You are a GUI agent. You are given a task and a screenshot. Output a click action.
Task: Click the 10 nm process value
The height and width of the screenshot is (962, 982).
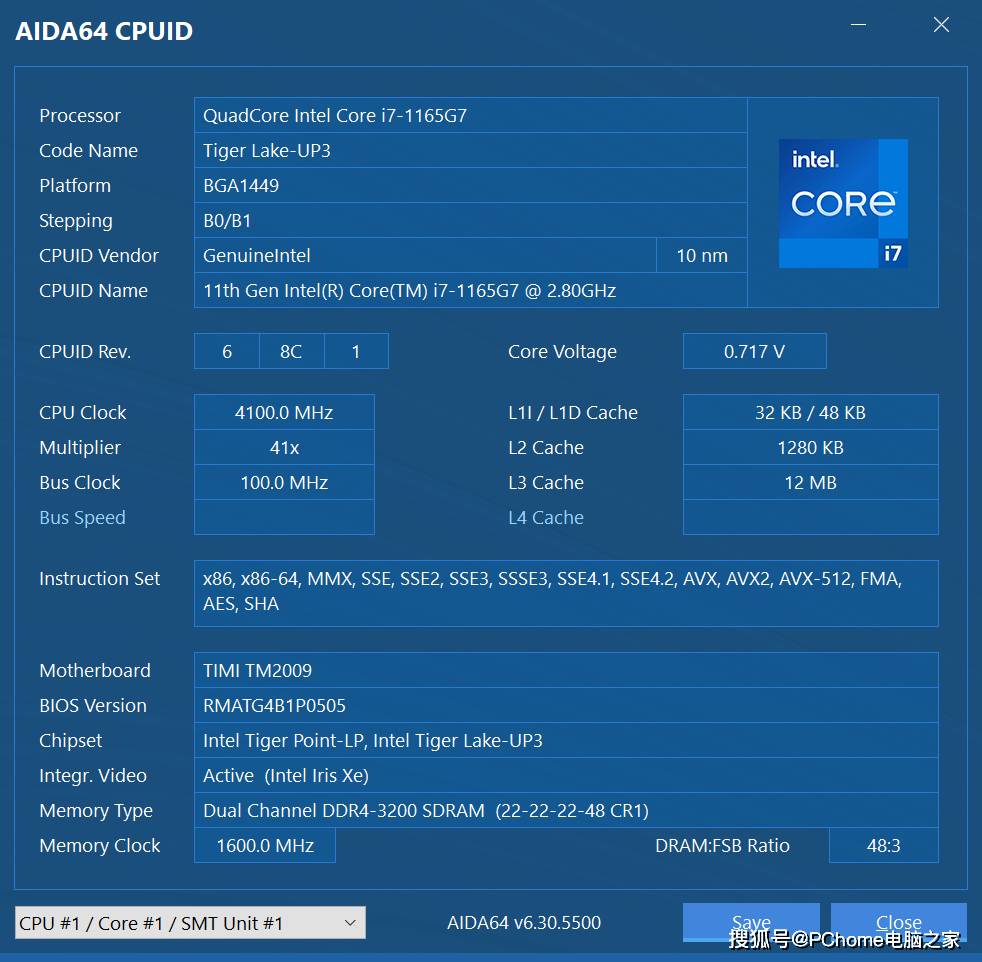[x=702, y=256]
